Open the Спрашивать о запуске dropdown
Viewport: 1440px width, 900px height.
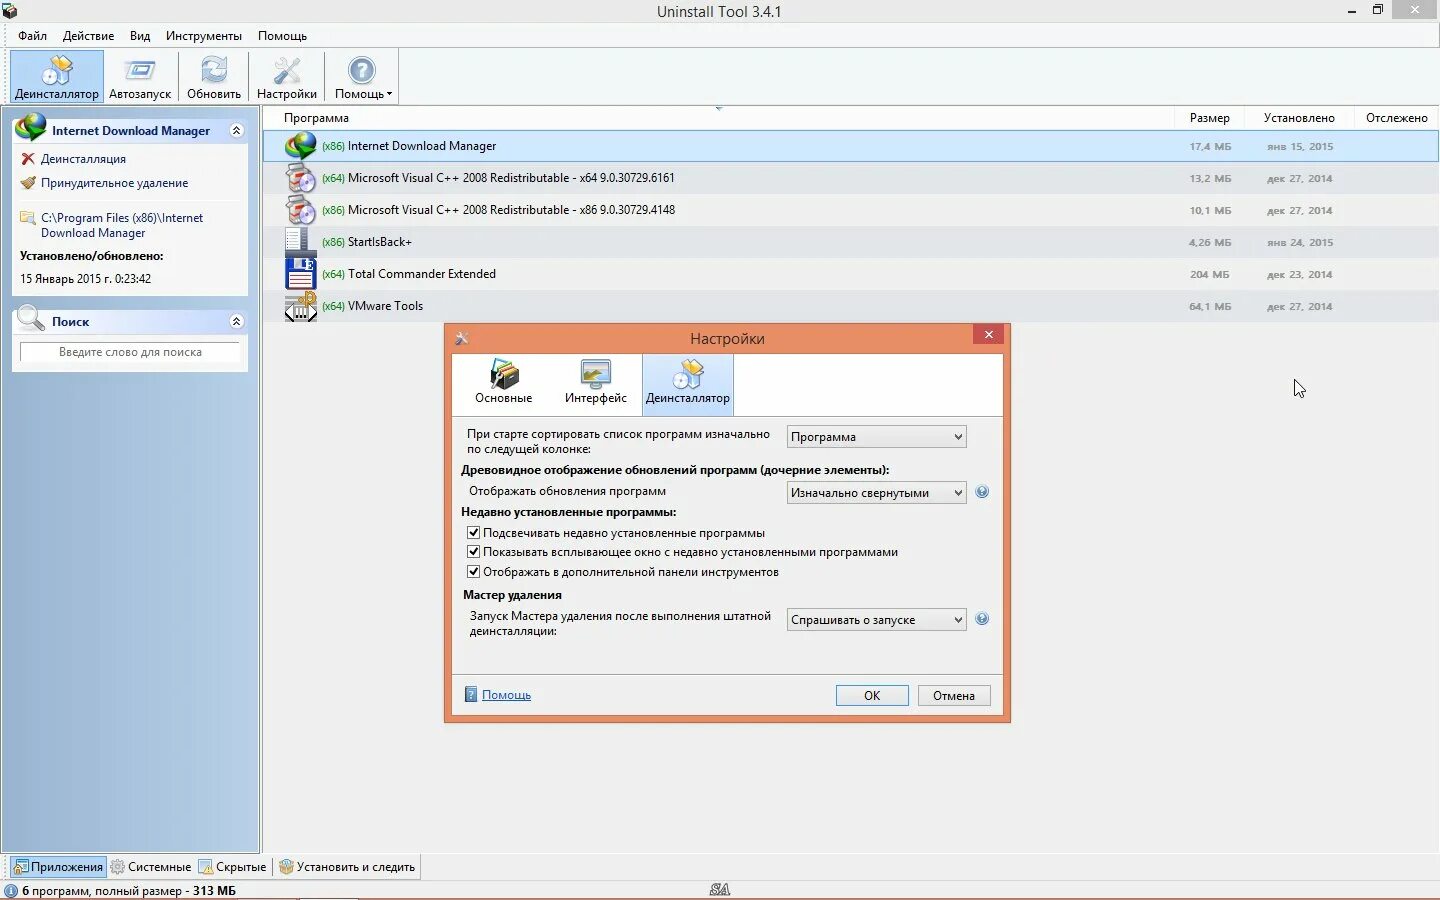coord(877,620)
